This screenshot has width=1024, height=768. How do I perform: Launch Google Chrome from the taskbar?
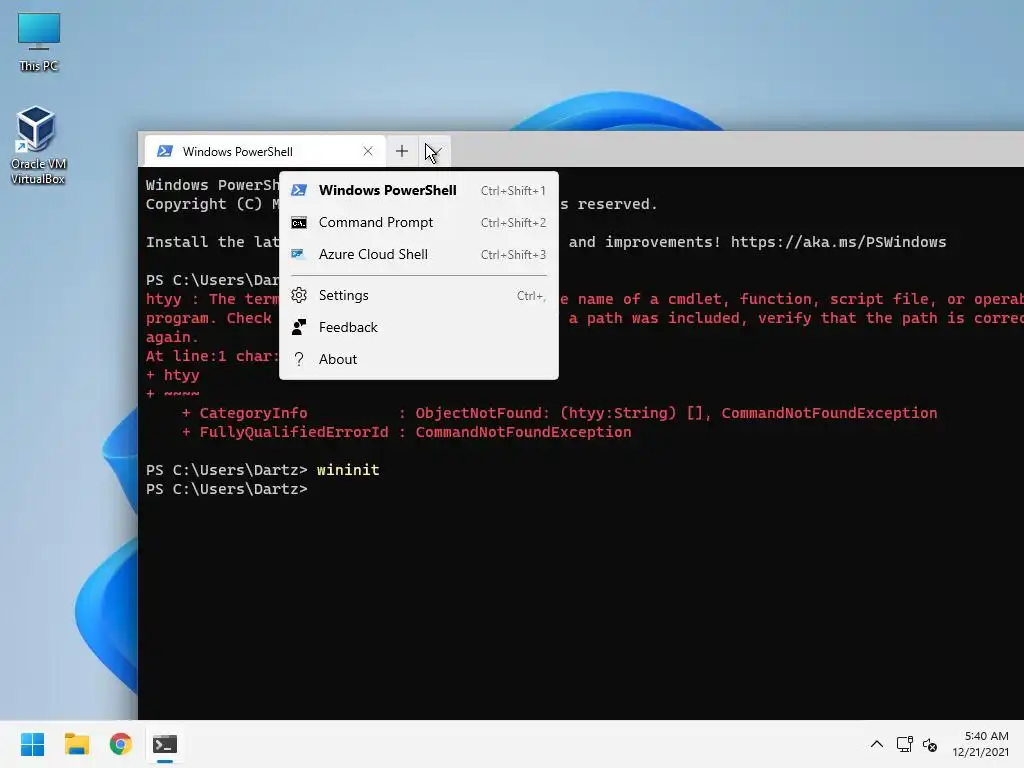121,744
